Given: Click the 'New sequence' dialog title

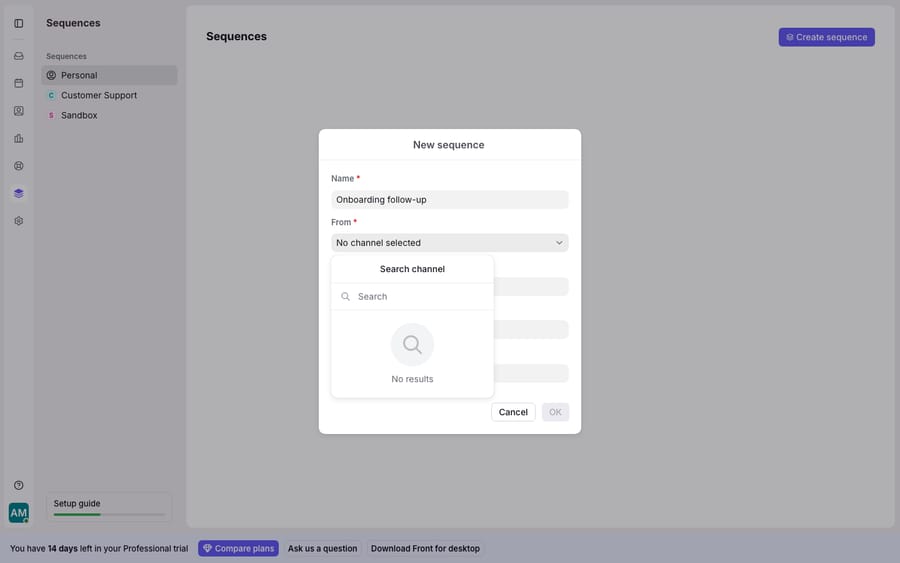Looking at the screenshot, I should tap(449, 145).
